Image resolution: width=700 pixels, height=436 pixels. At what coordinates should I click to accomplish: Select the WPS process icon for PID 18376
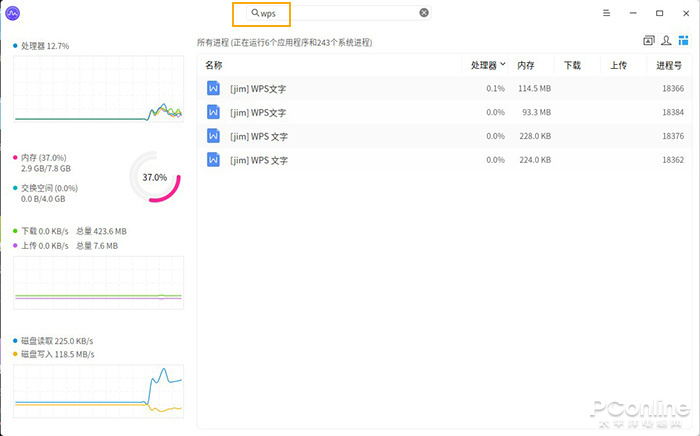pos(213,136)
